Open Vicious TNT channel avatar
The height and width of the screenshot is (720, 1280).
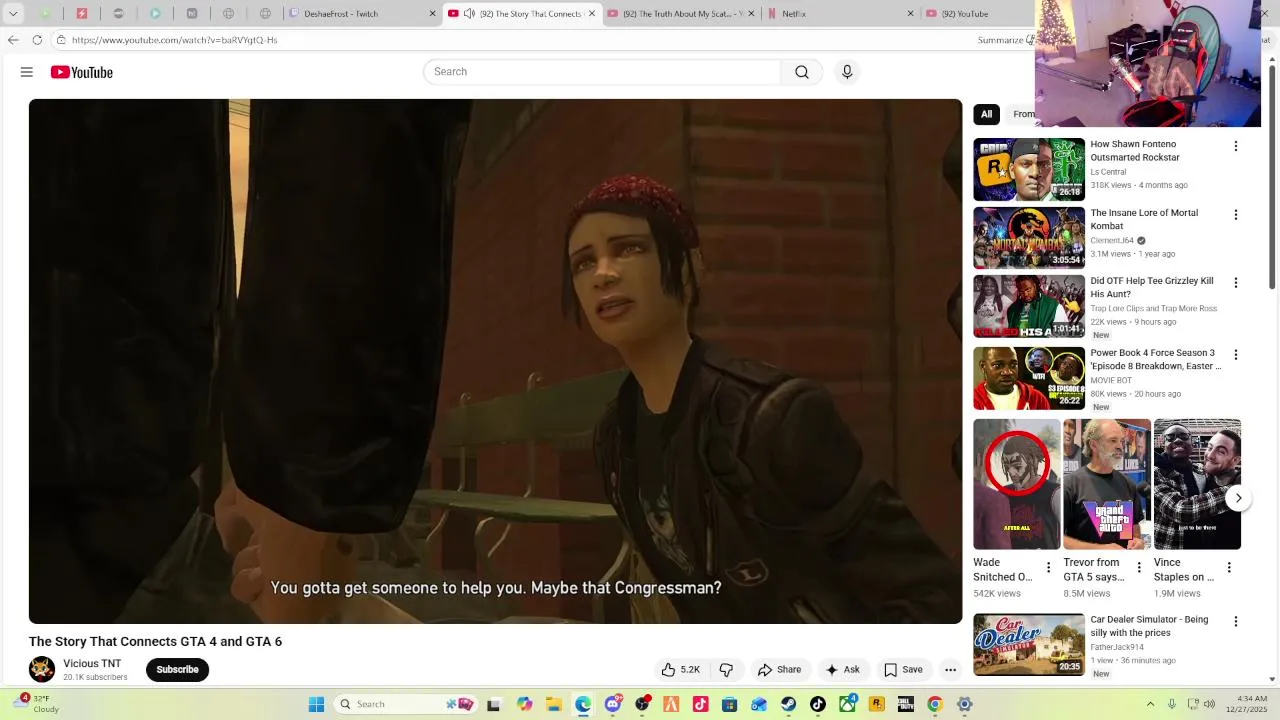click(x=42, y=669)
